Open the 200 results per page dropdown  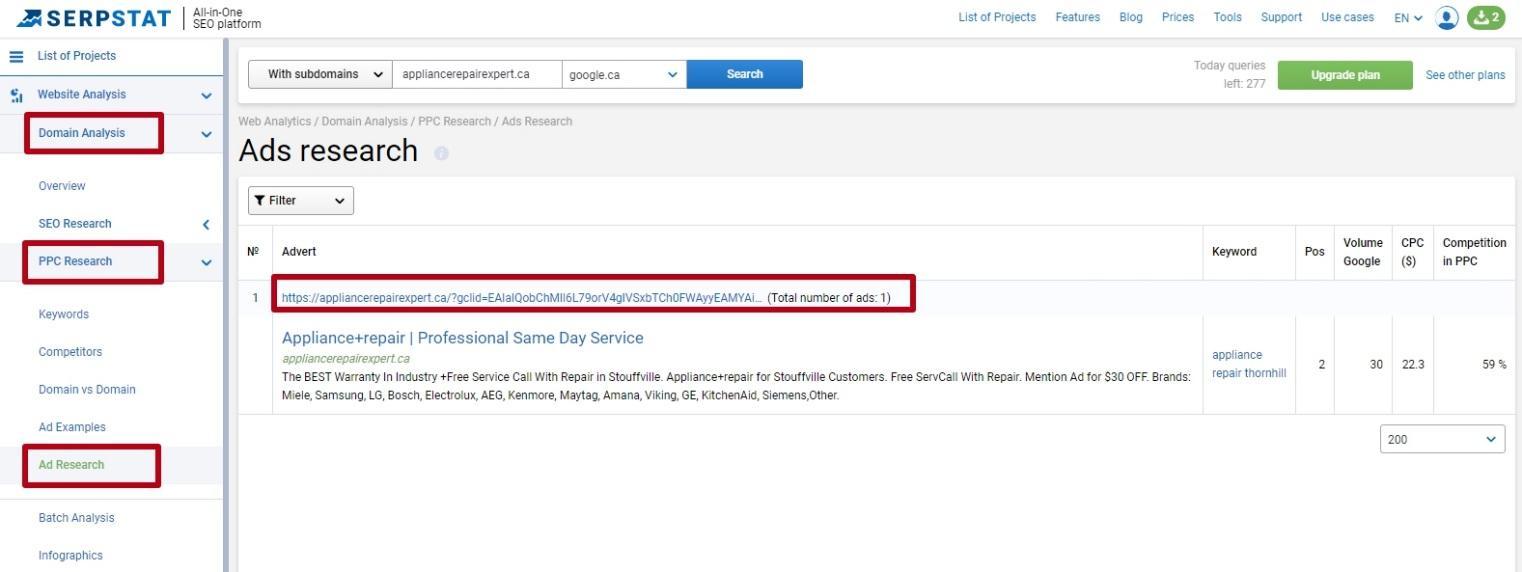click(x=1442, y=440)
